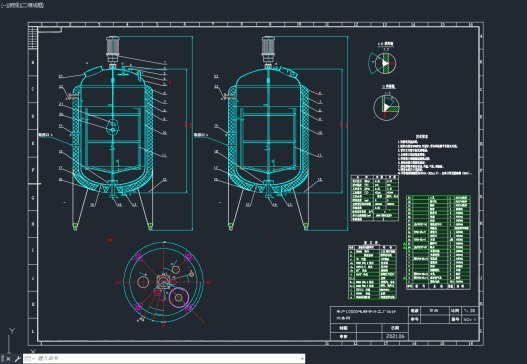Viewport: 527px width, 364px height.
Task: Select the red 90° label on plan view
Action: 208,282
